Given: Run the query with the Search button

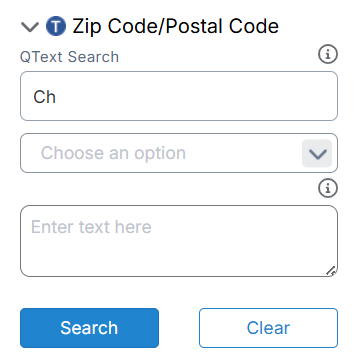Looking at the screenshot, I should tap(89, 328).
